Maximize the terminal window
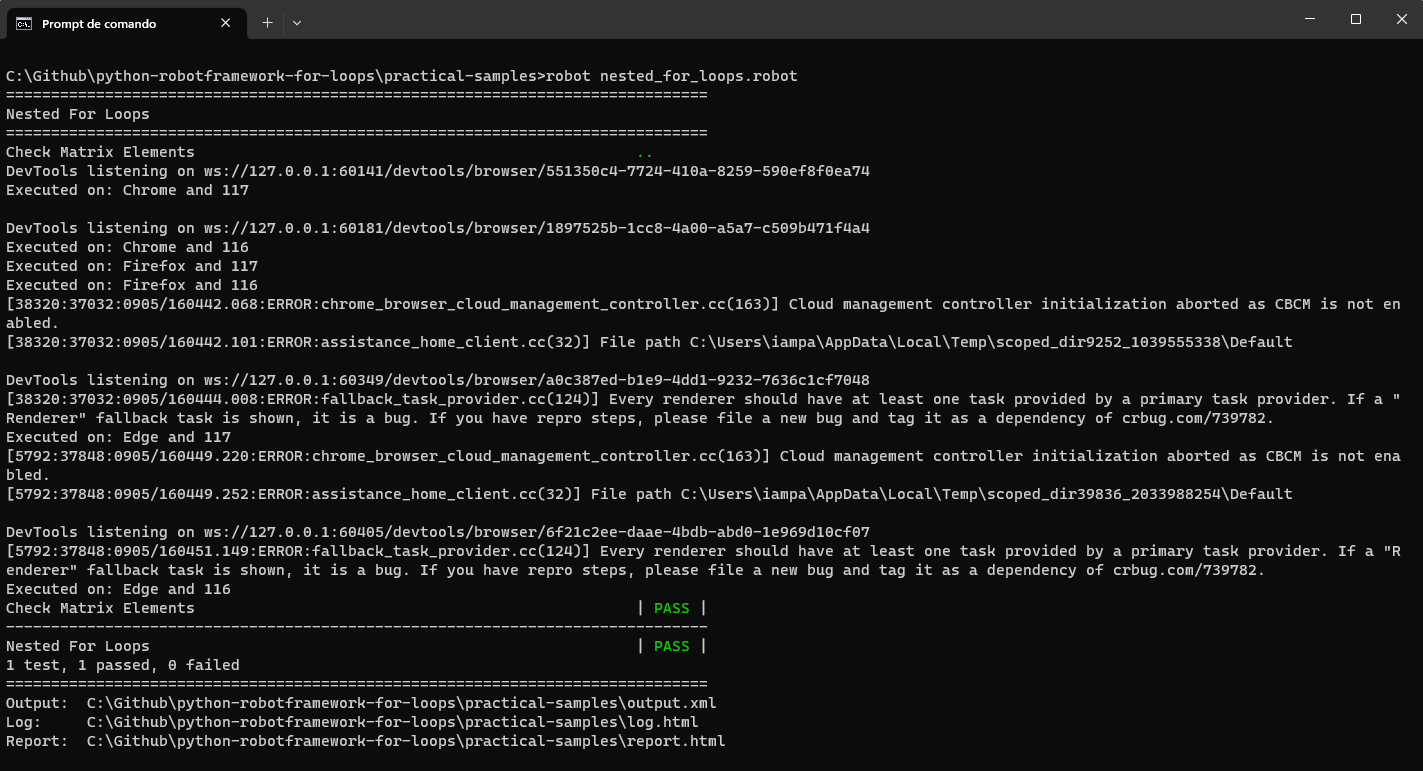 (1356, 19)
